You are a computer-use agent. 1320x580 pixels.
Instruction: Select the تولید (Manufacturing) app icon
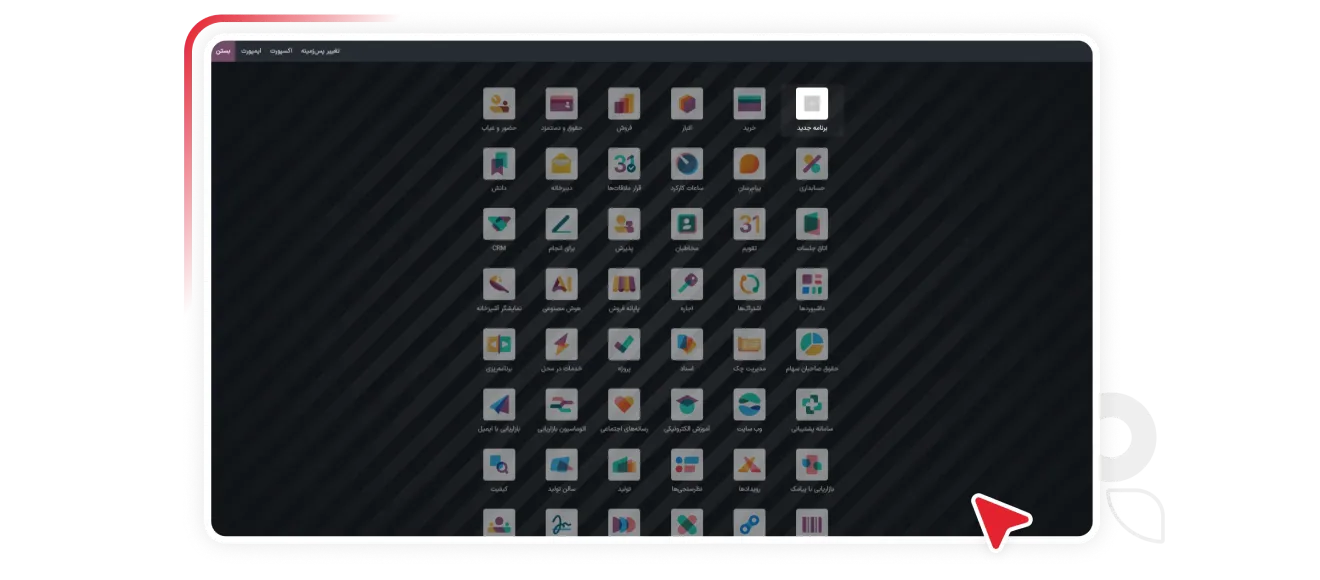pos(624,465)
